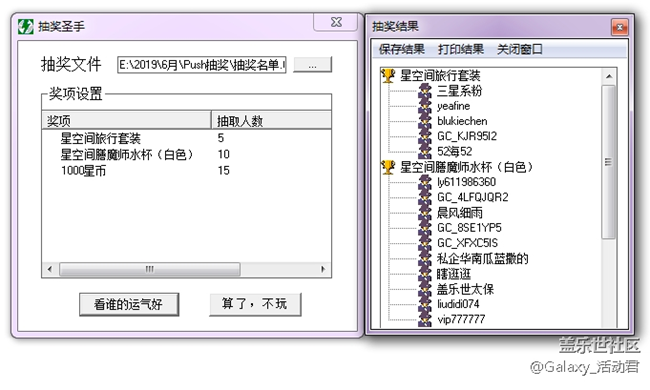This screenshot has height=390, width=650.
Task: Click avatar icon next to liudidi074
Action: (x=425, y=304)
